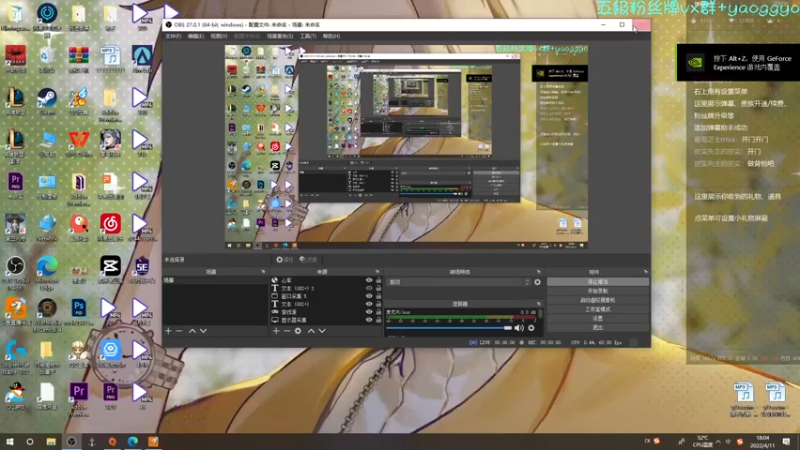
Task: Open the 剪切 transition dropdown
Action: [459, 282]
